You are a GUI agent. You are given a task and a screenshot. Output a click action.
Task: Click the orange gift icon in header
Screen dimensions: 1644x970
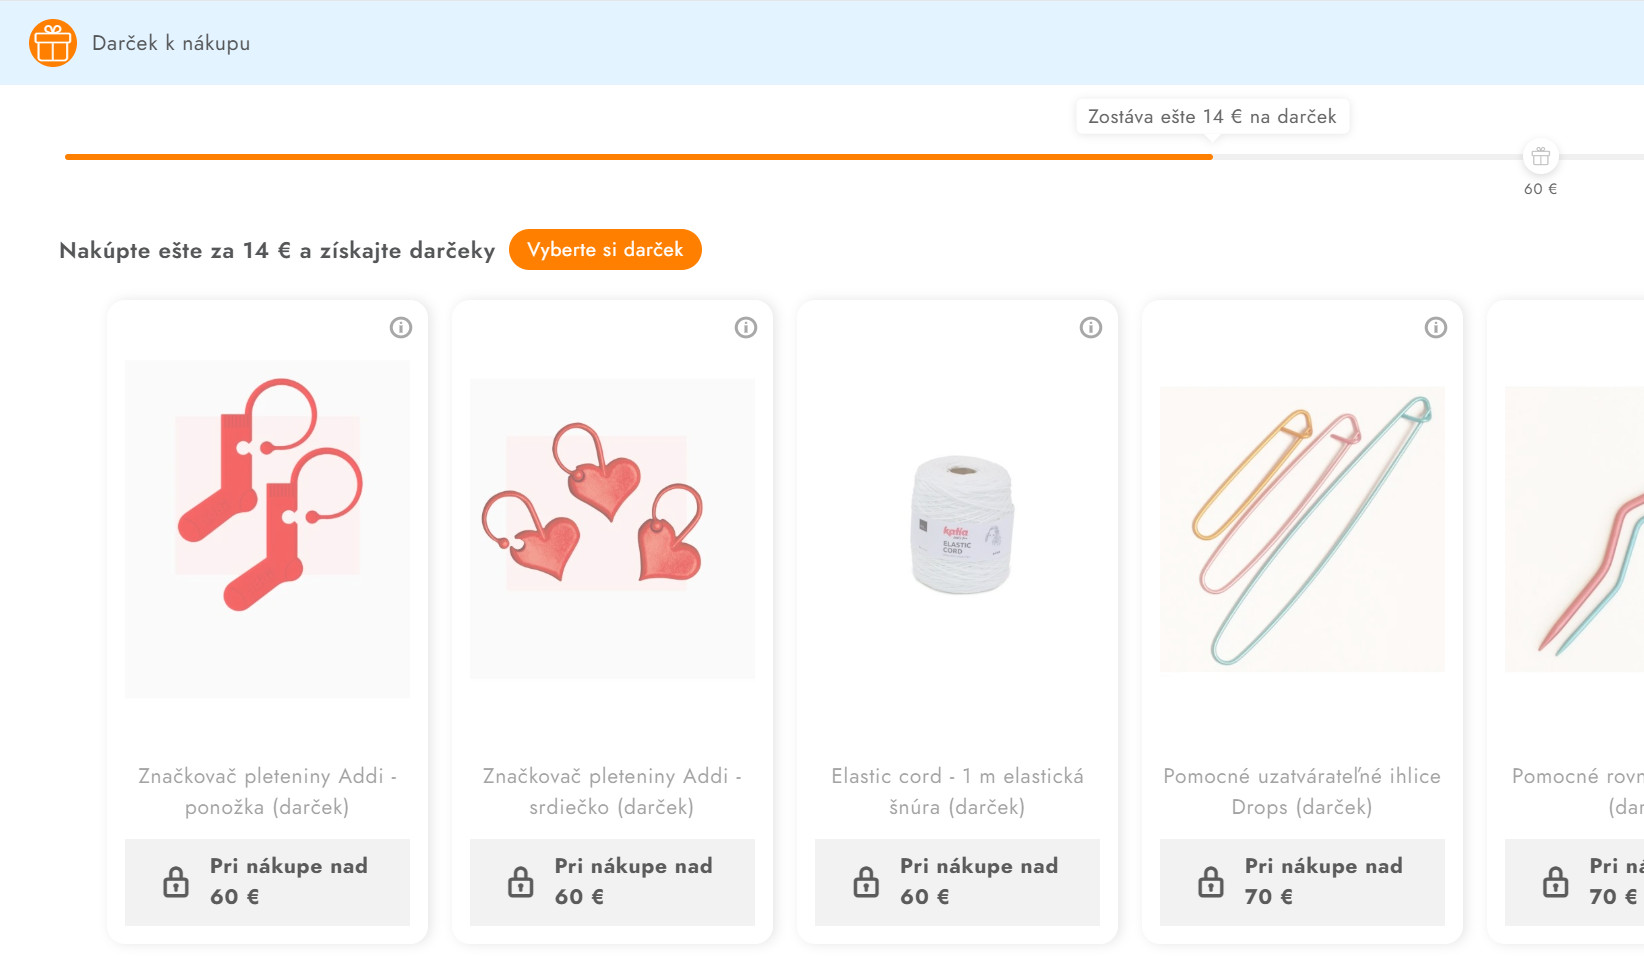[53, 43]
